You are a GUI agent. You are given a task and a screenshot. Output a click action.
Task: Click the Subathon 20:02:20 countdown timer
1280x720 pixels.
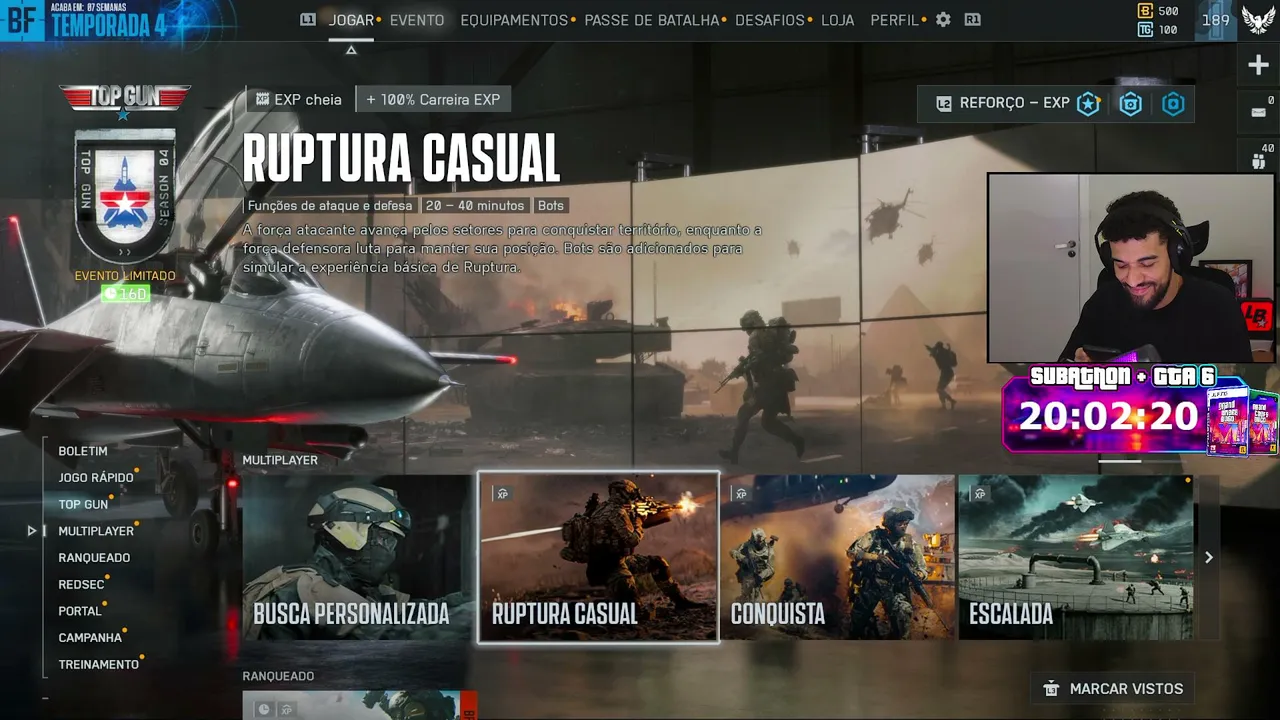tap(1109, 415)
